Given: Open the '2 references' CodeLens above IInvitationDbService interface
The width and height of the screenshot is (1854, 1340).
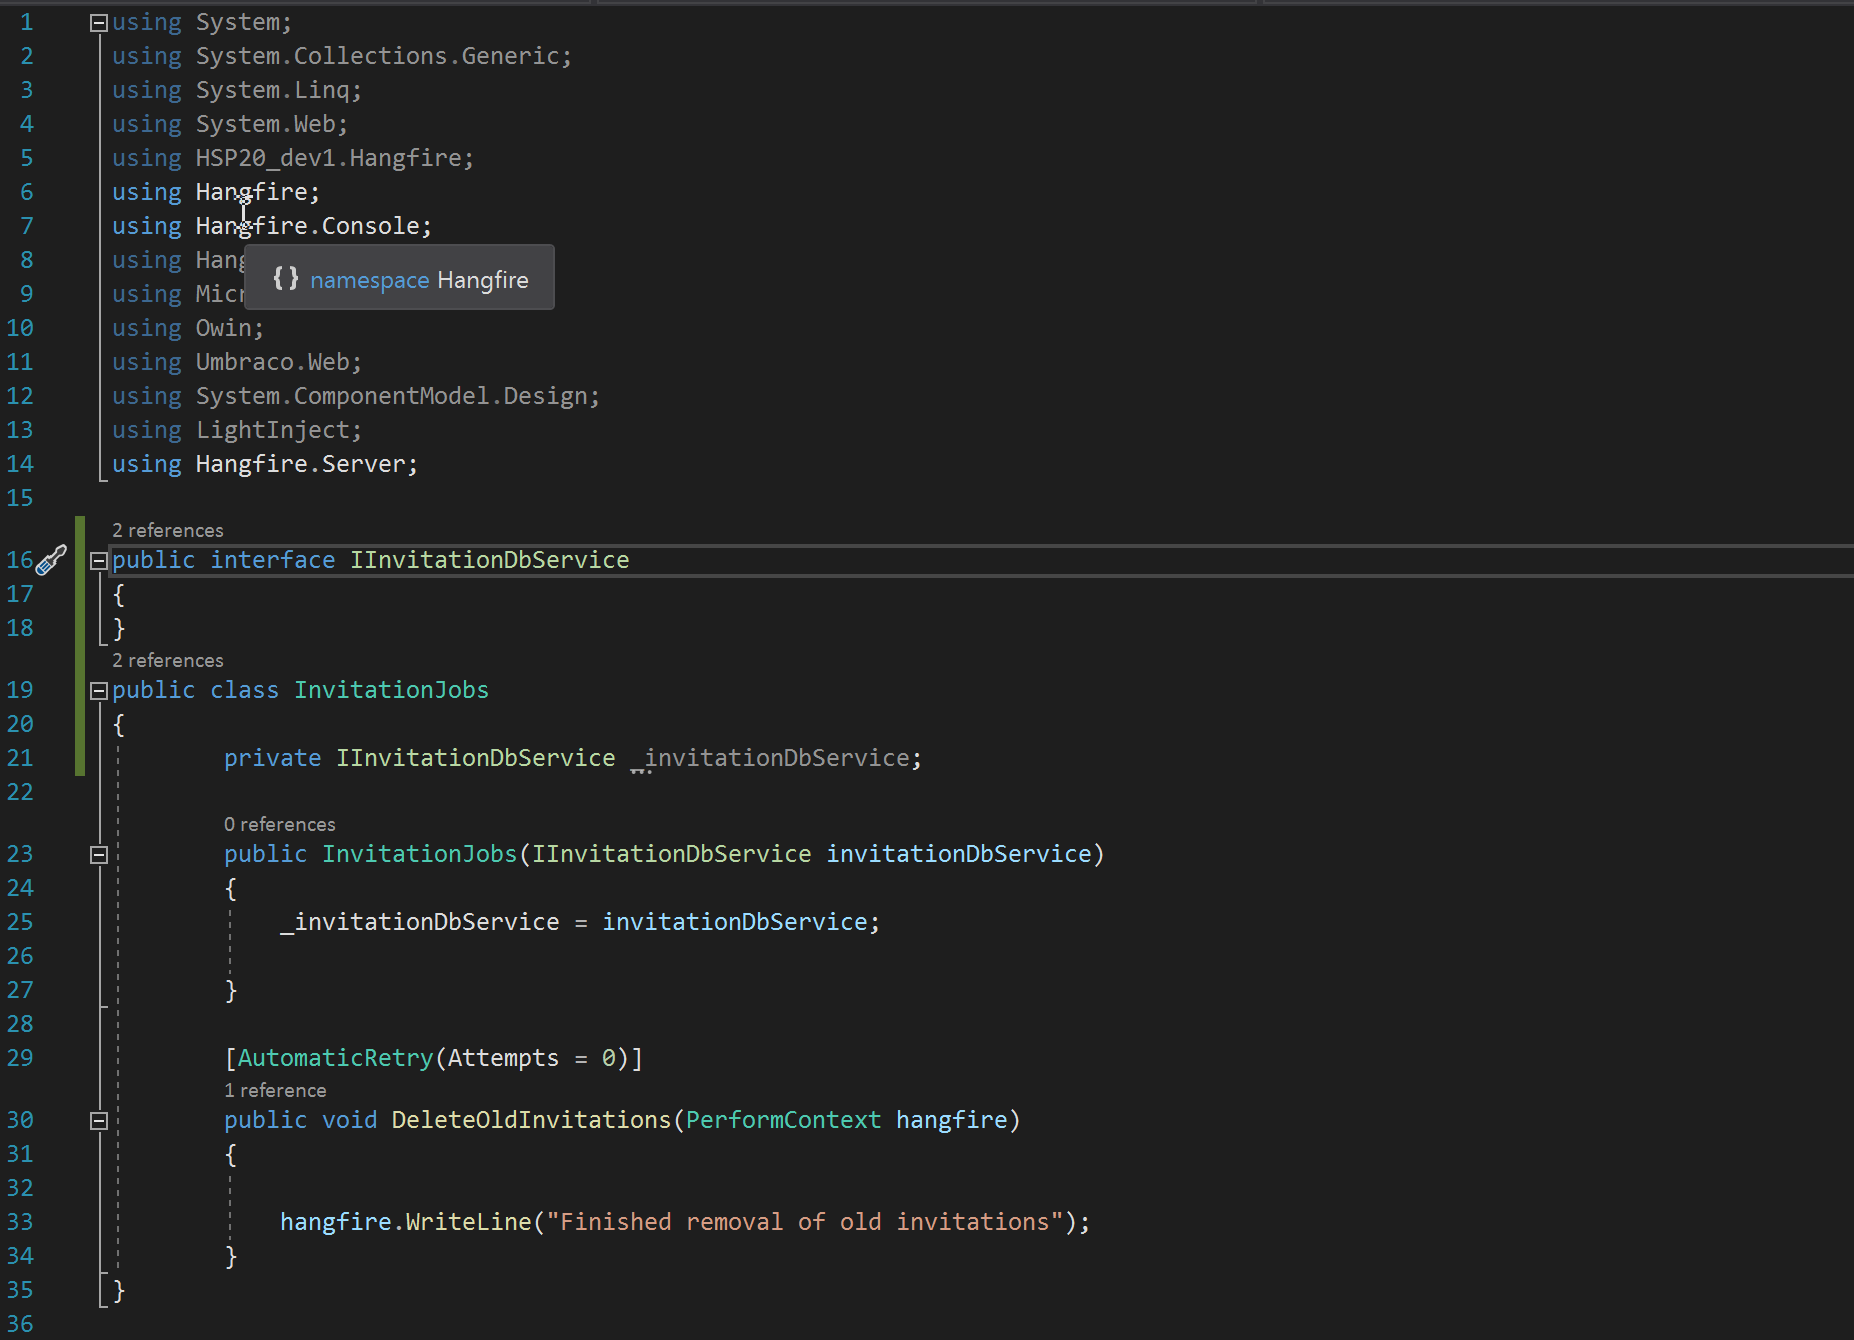Looking at the screenshot, I should pos(168,530).
